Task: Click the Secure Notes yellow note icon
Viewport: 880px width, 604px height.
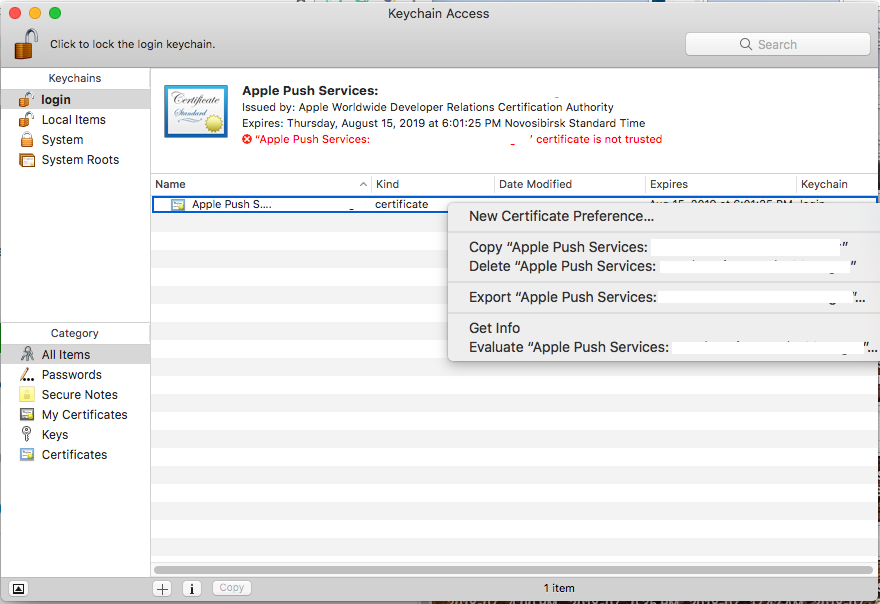Action: [26, 395]
